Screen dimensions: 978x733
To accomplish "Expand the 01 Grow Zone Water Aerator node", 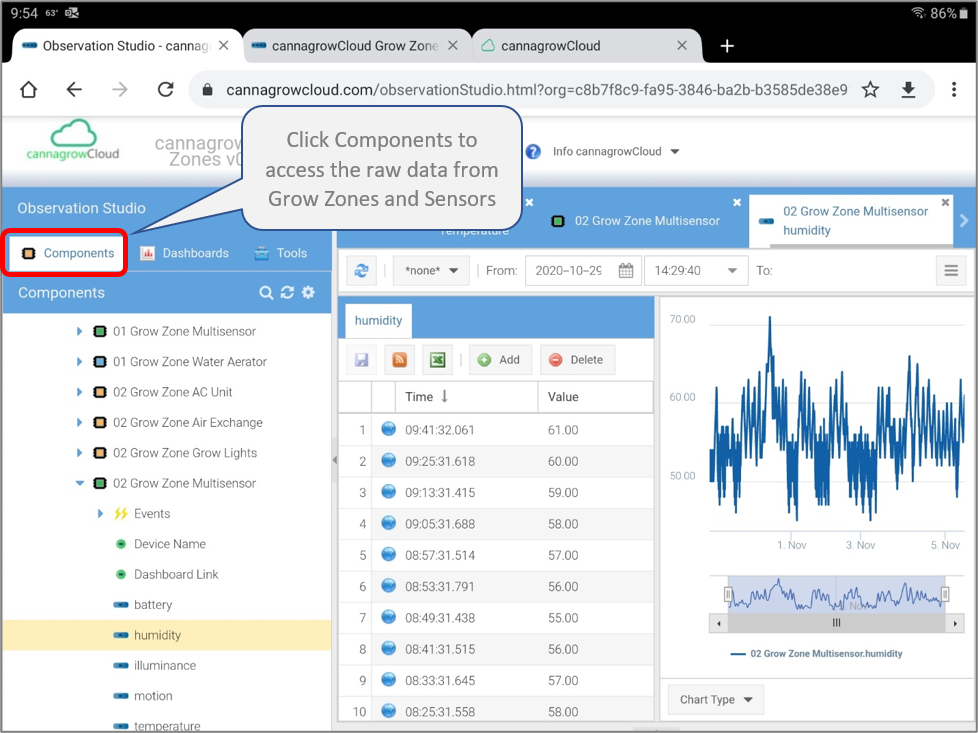I will (80, 362).
